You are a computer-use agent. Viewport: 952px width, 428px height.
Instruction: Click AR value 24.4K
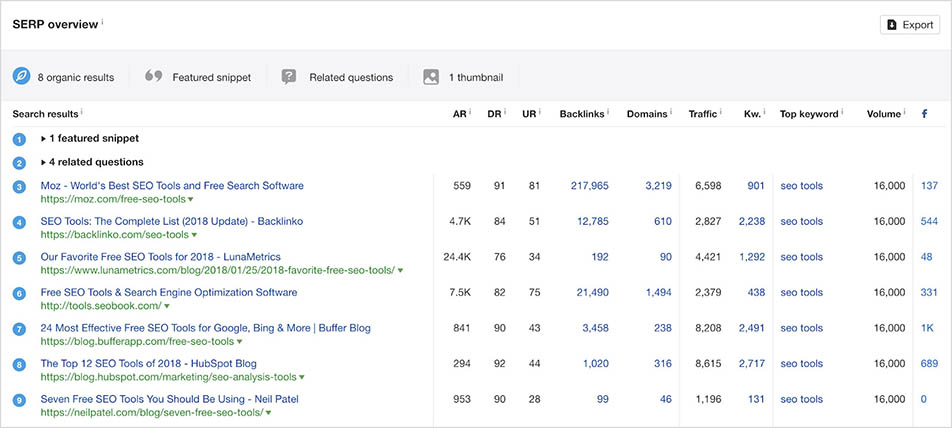pos(457,257)
